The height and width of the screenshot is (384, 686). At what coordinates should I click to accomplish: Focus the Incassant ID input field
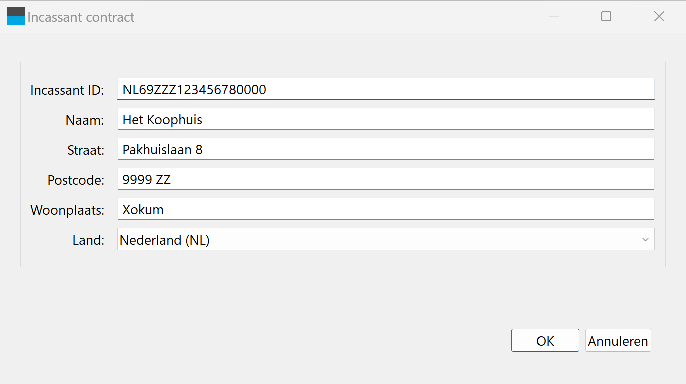(x=386, y=89)
